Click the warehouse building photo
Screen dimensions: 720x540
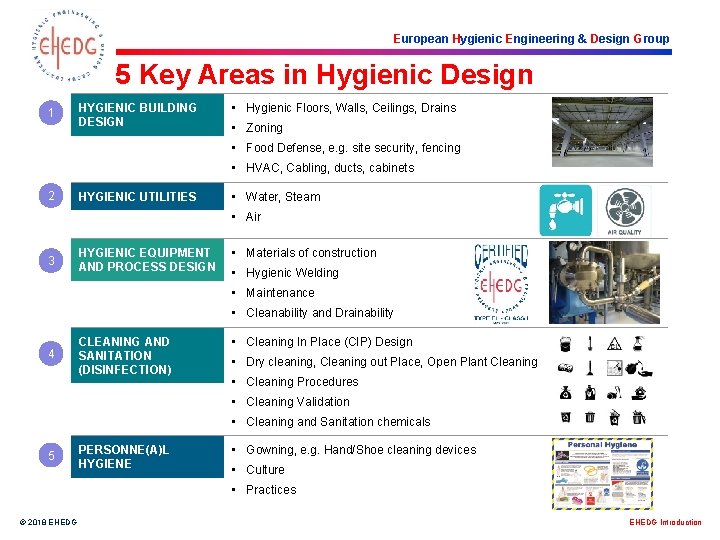tap(602, 132)
